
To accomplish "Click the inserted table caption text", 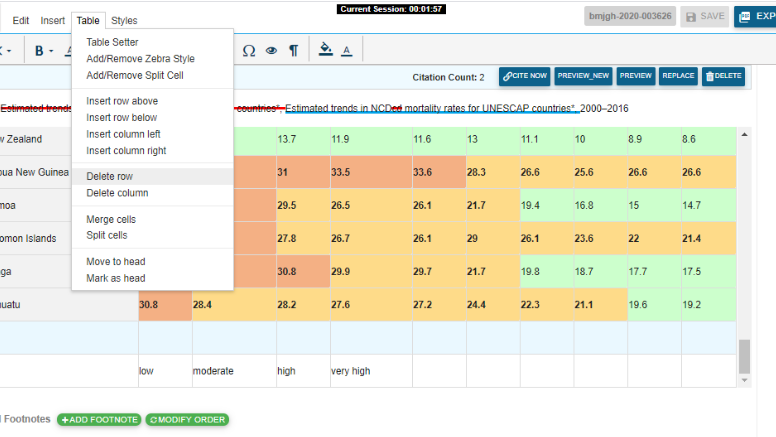I will pyautogui.click(x=432, y=108).
